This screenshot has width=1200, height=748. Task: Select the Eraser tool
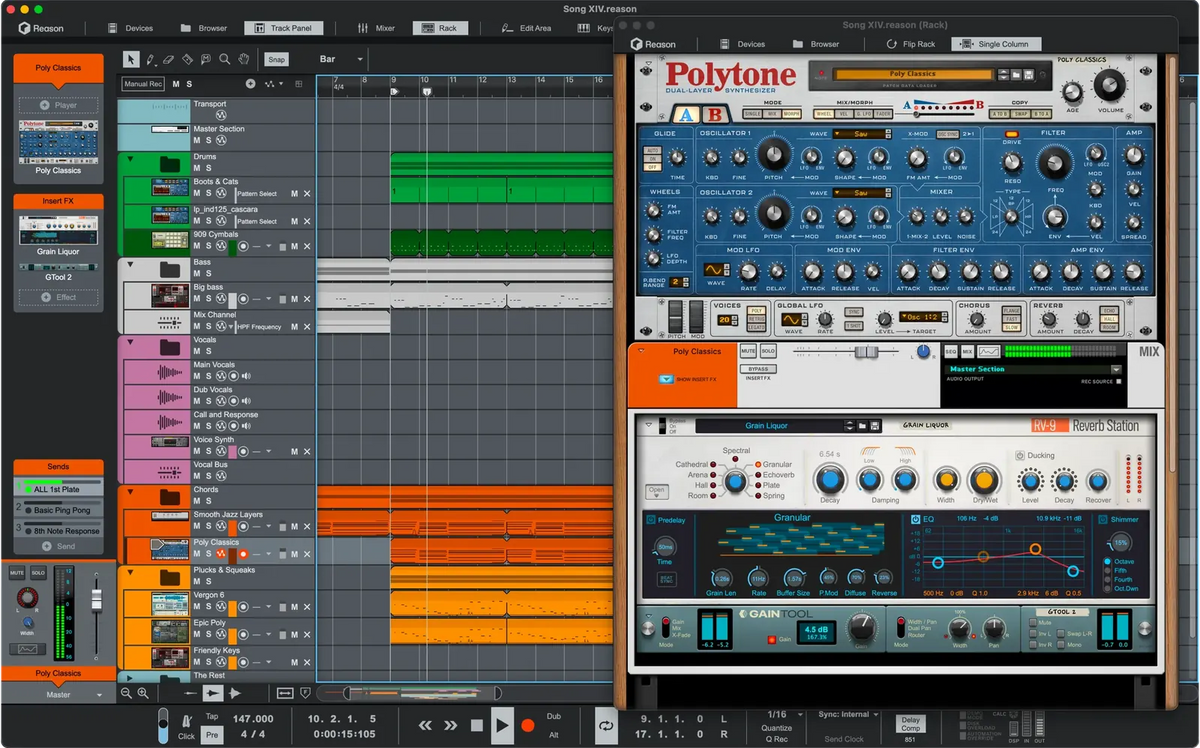point(168,60)
